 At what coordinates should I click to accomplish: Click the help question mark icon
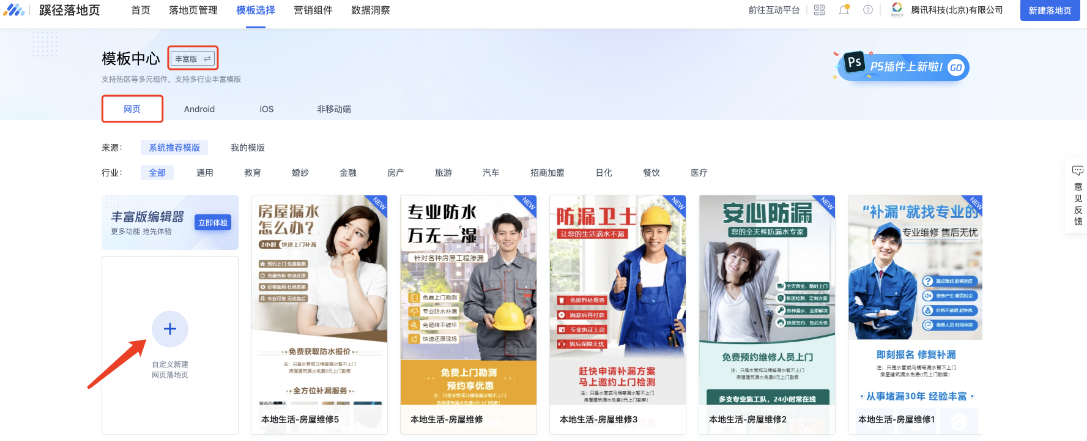(x=867, y=10)
